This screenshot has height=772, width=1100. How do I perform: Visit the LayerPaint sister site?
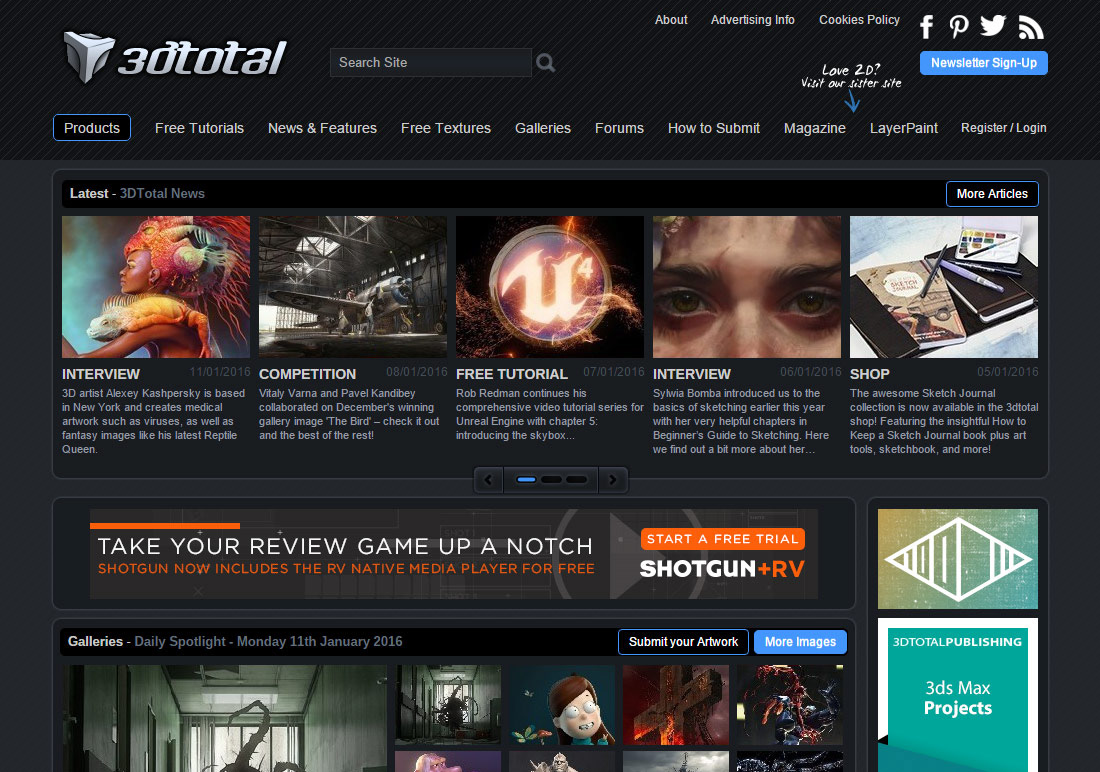(904, 128)
